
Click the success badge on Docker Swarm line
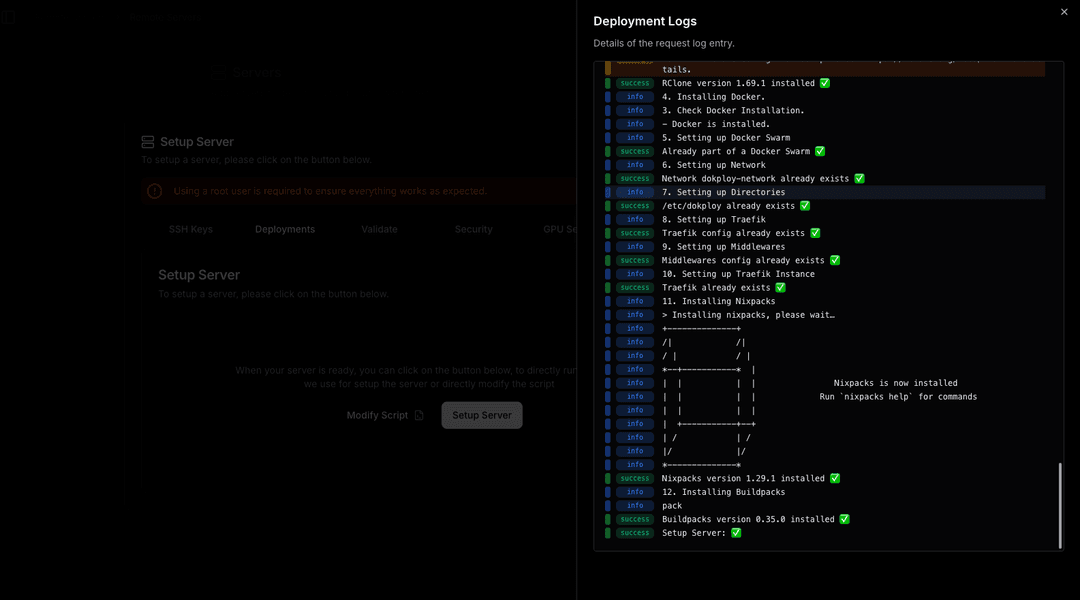point(632,151)
